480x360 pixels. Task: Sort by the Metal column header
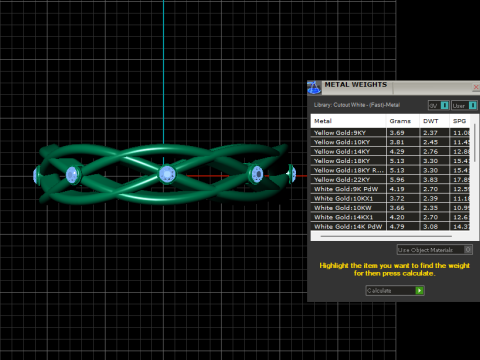coord(348,121)
